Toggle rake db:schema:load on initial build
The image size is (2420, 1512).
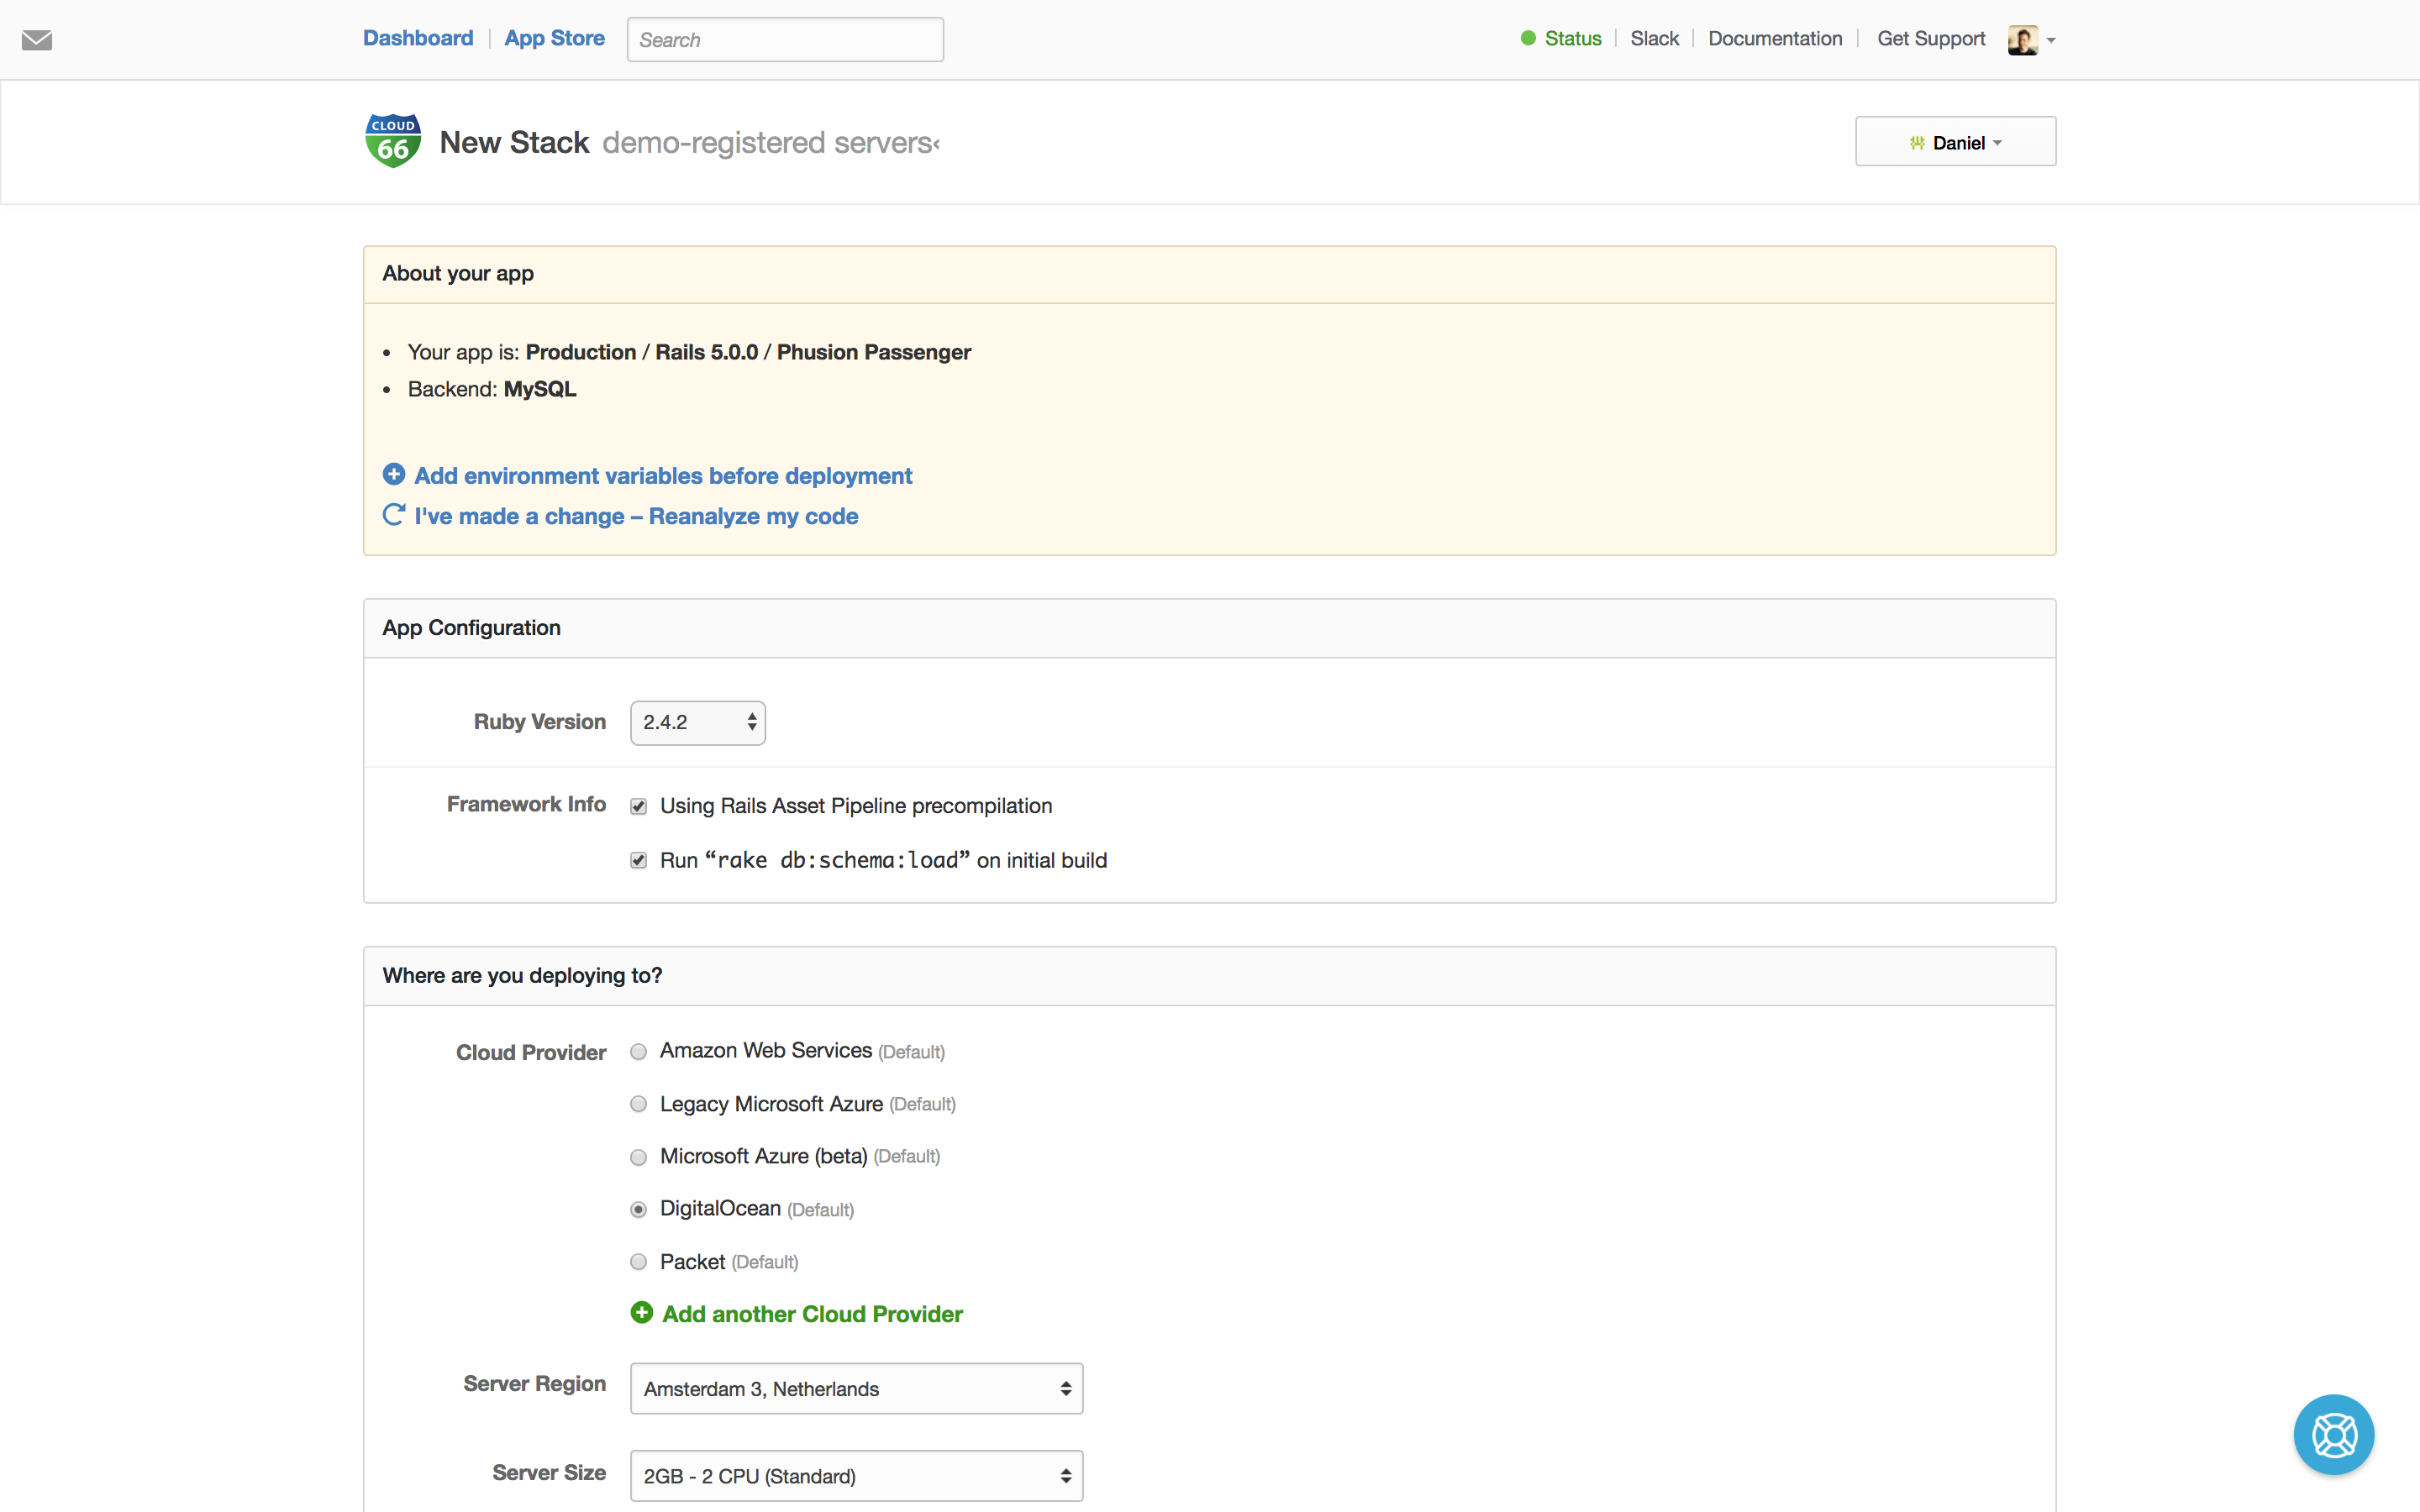coord(639,858)
